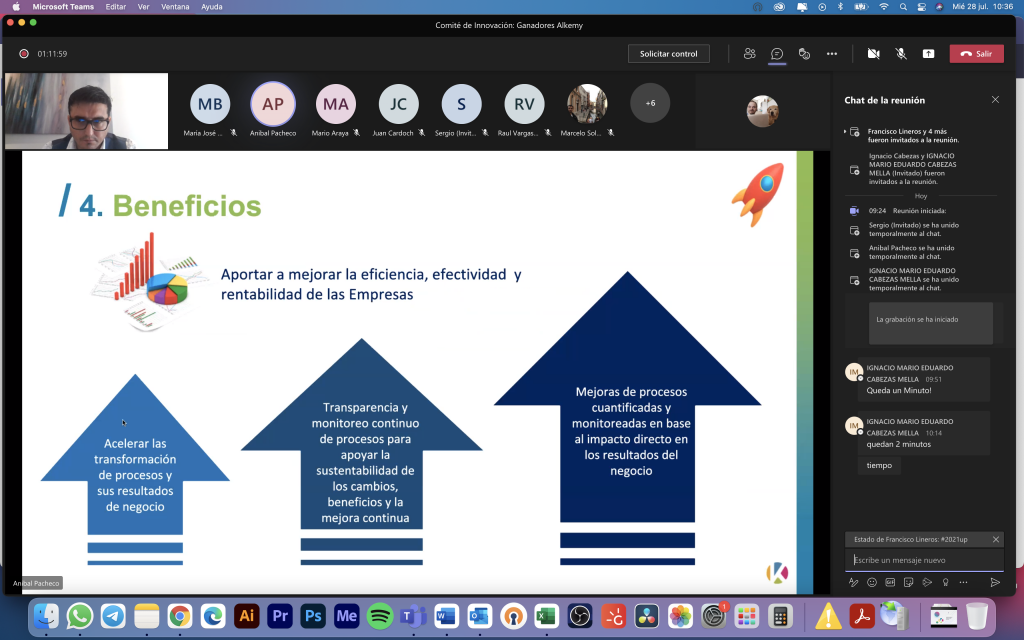The image size is (1024, 640).
Task: Toggle the meeting chat panel icon
Action: click(x=776, y=54)
